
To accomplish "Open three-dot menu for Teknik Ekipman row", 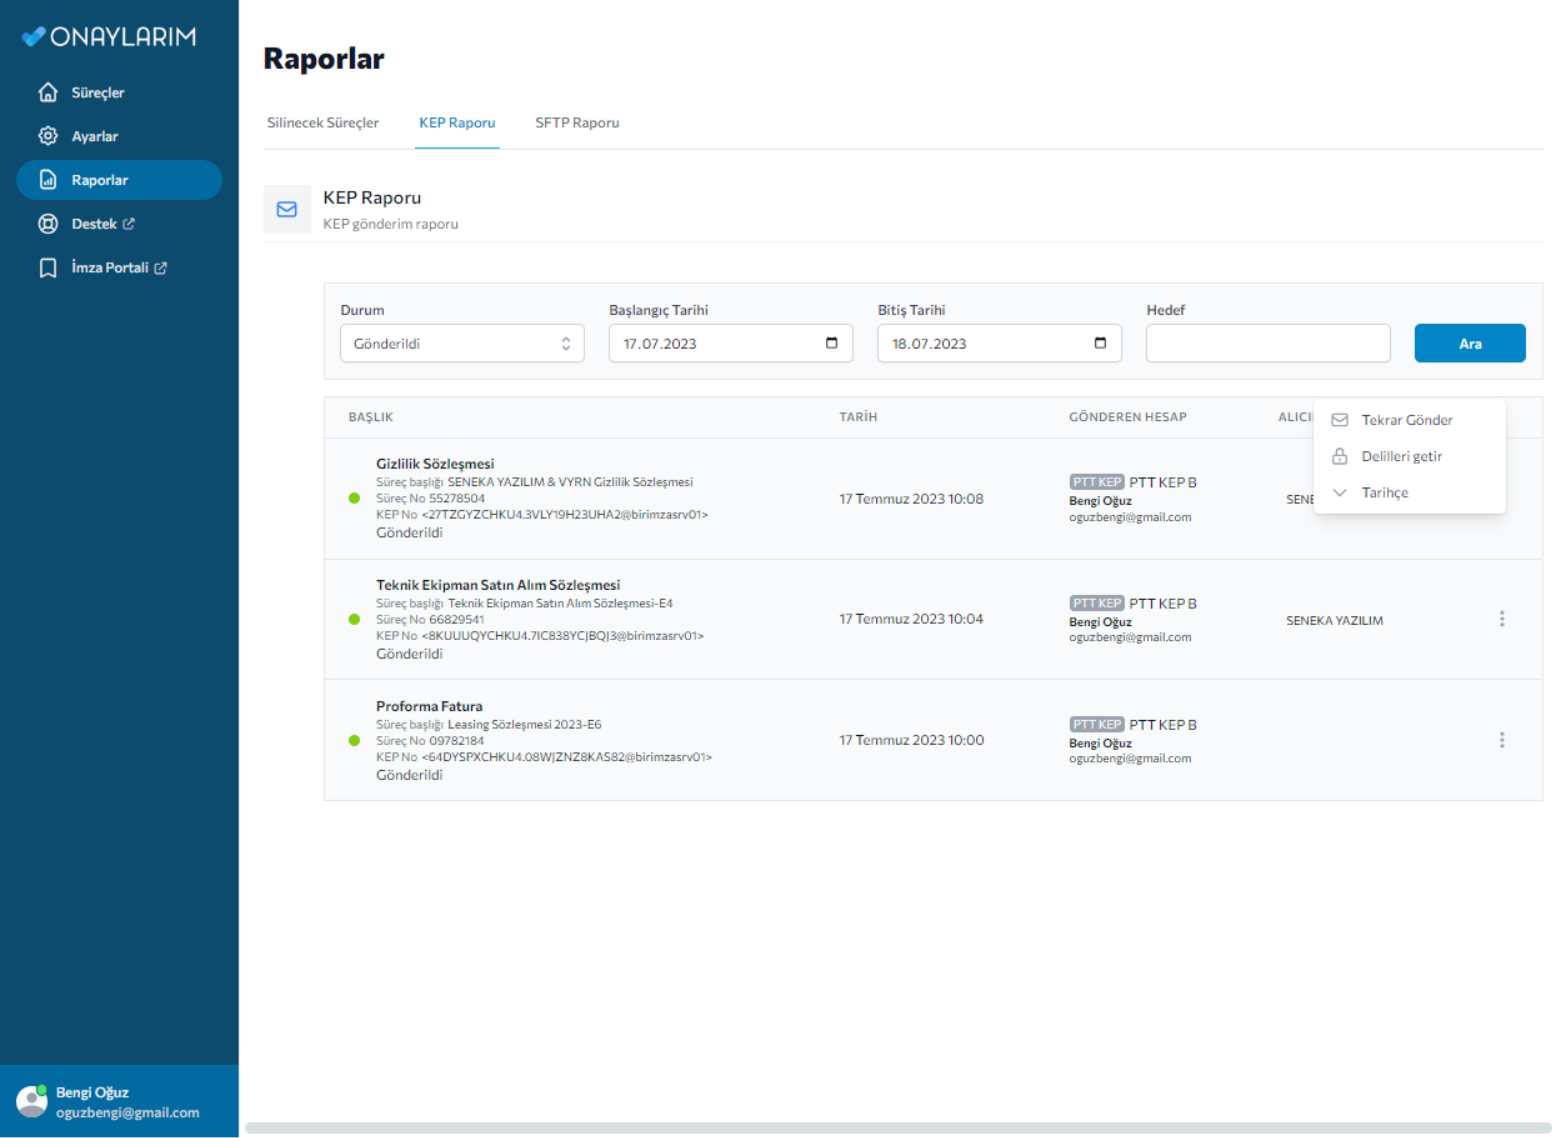I will [1501, 619].
